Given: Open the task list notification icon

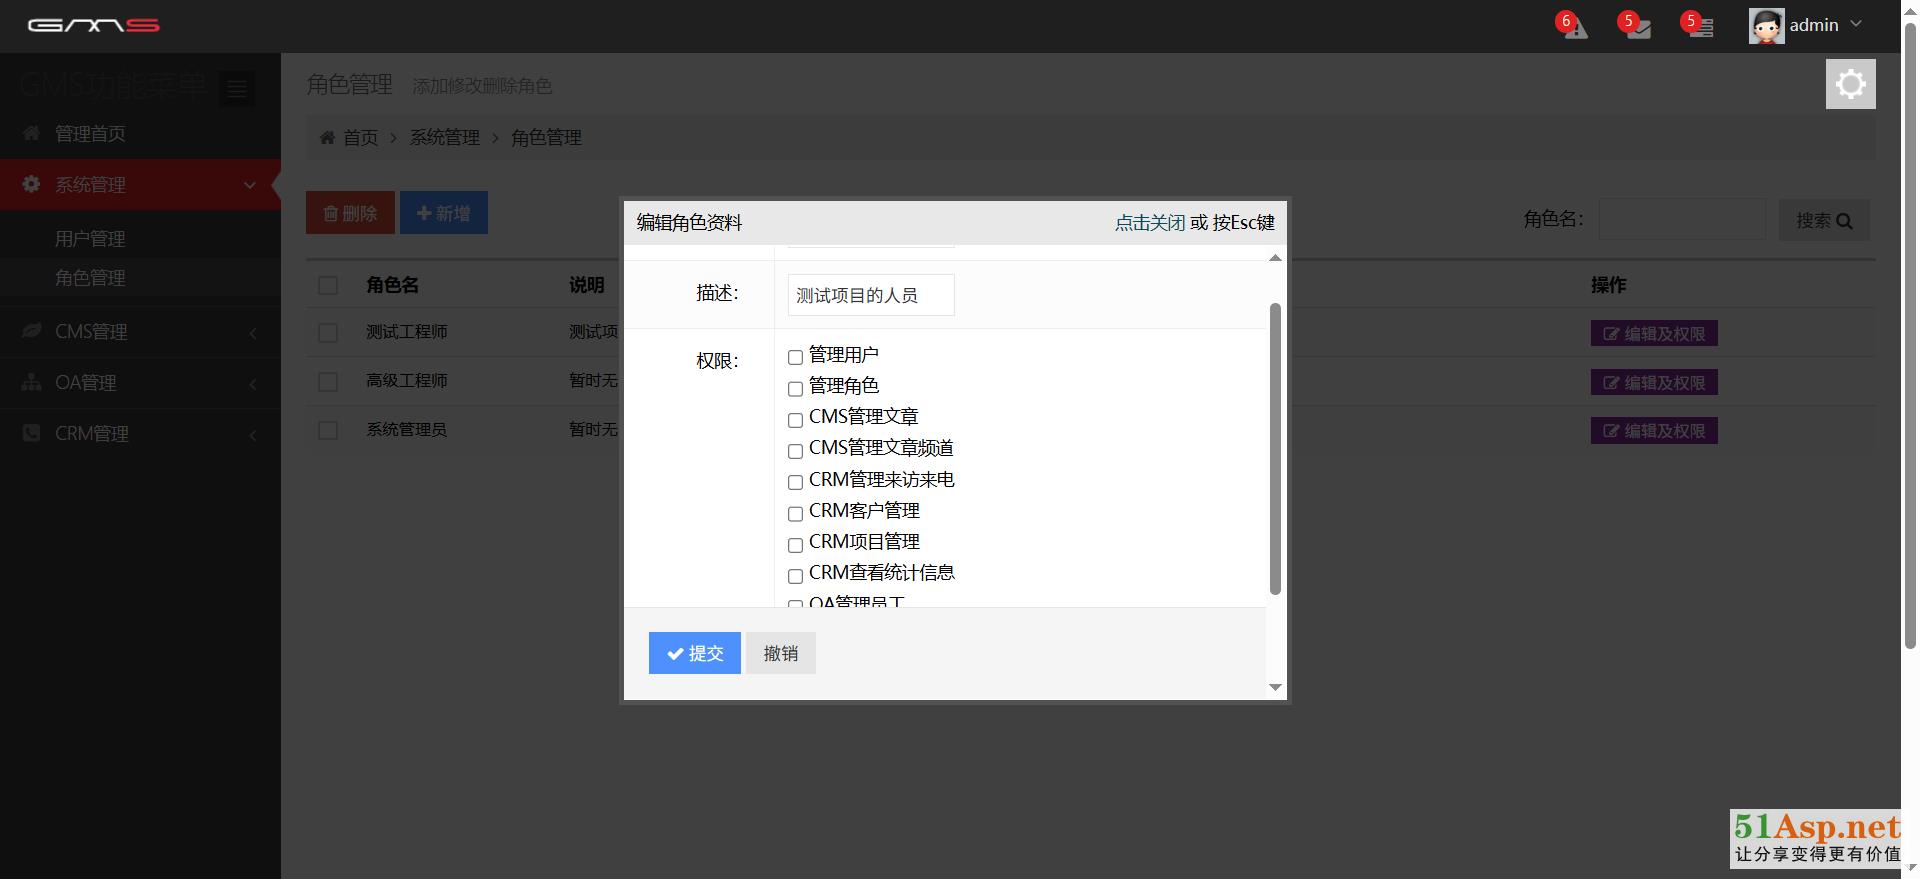Looking at the screenshot, I should point(1700,27).
